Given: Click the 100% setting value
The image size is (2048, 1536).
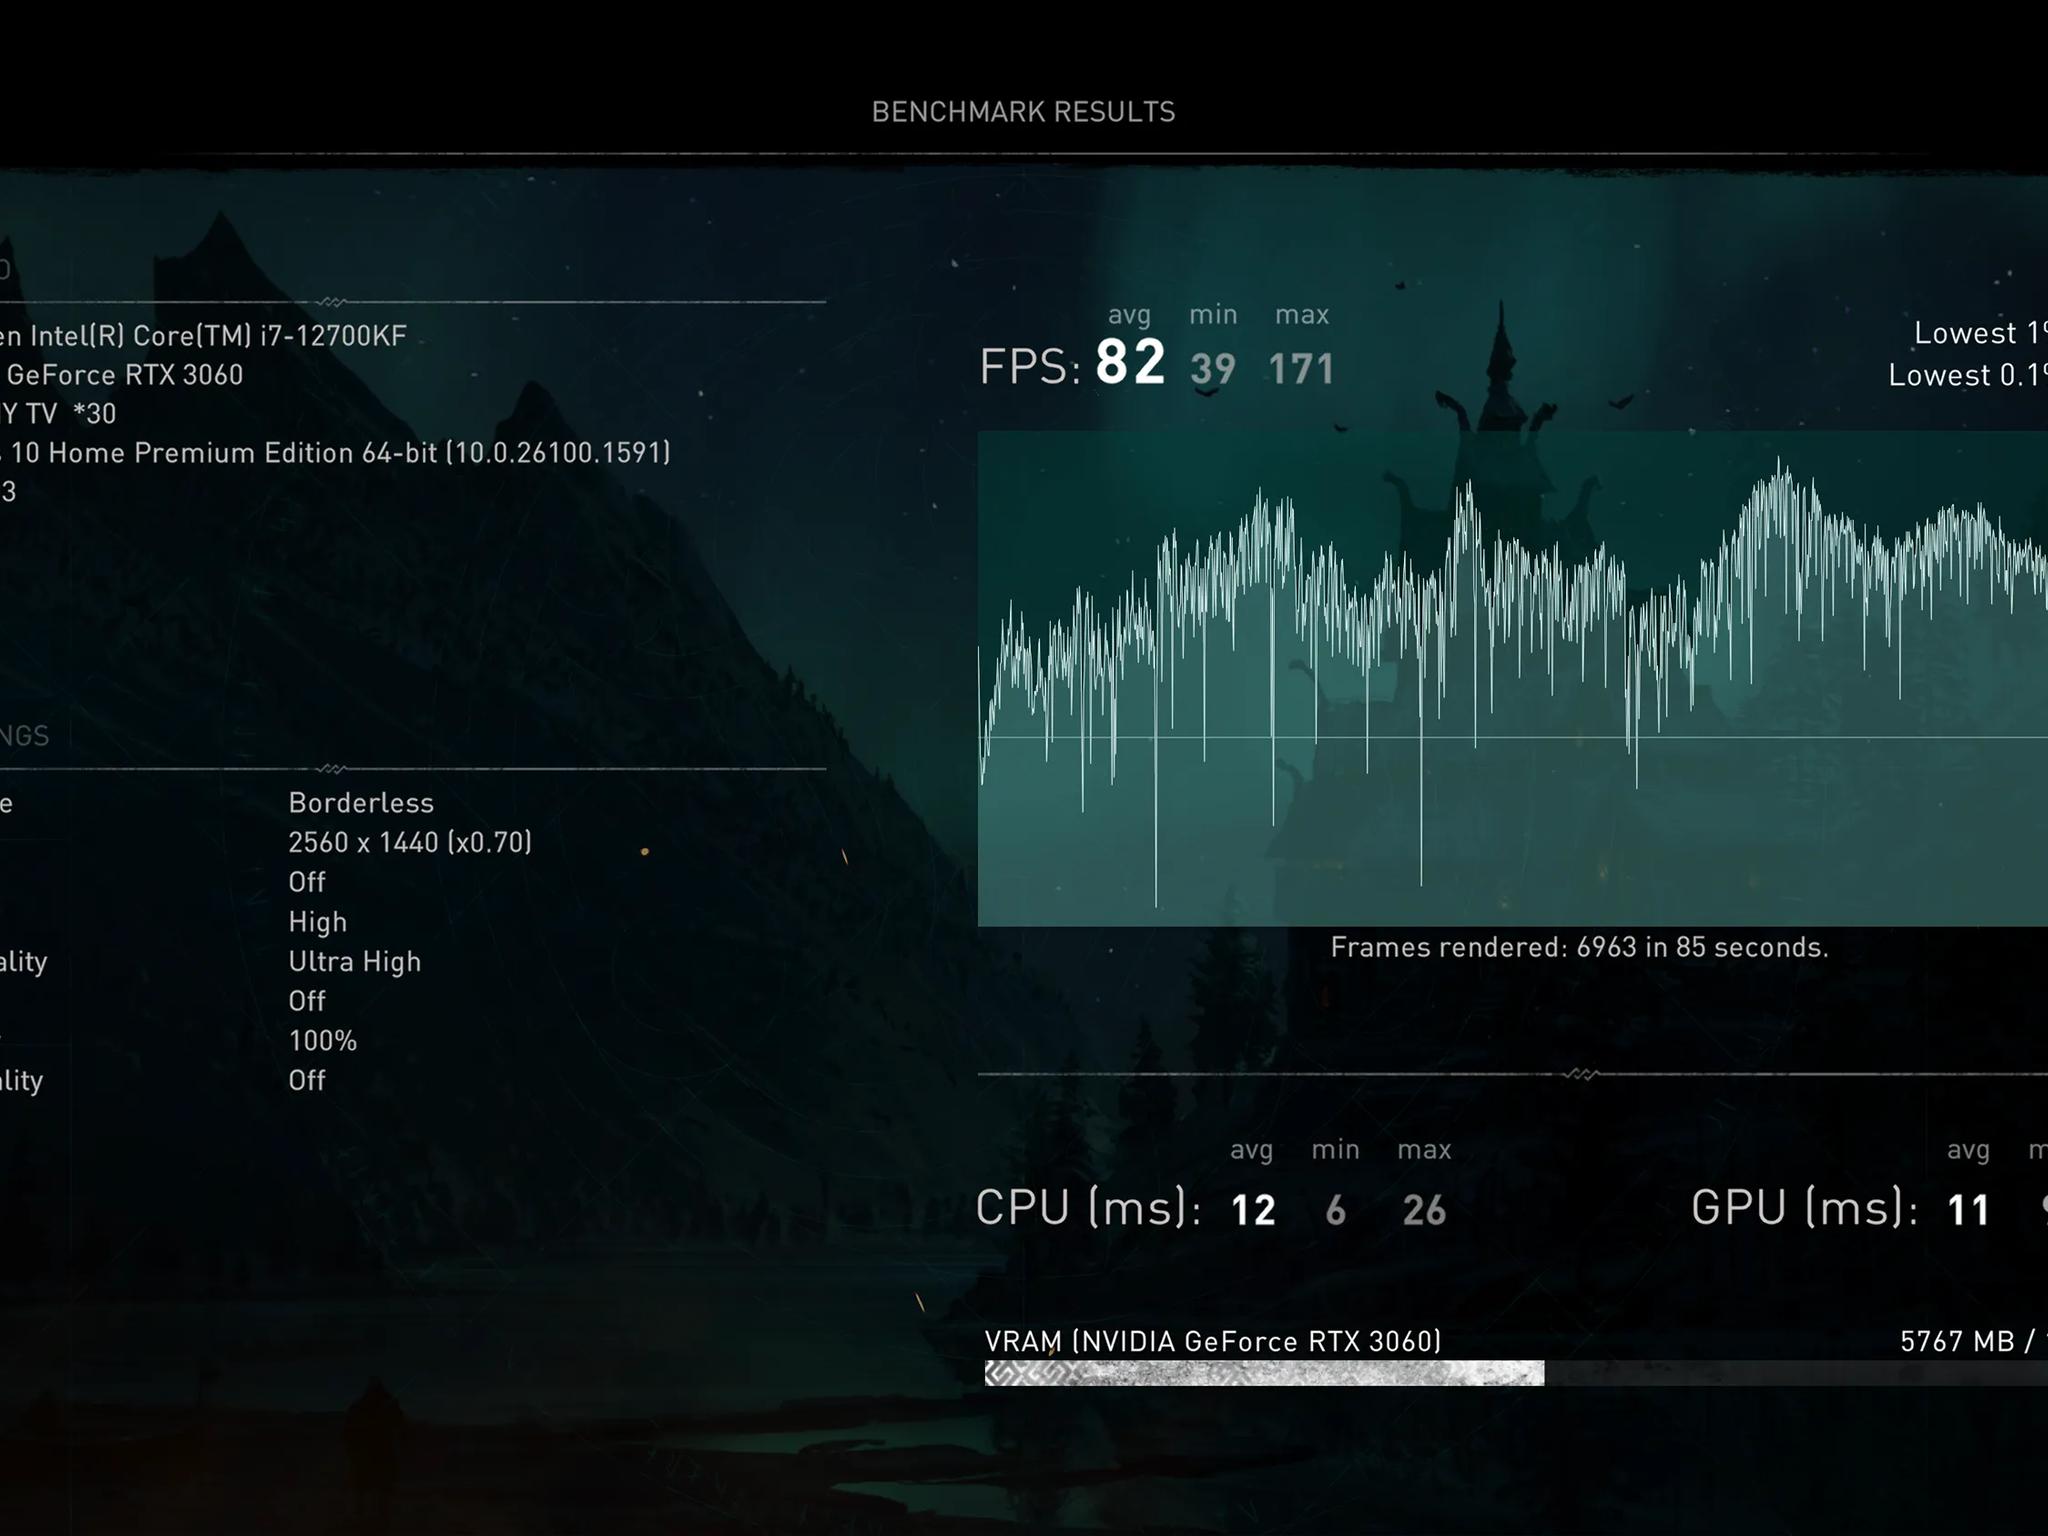Looking at the screenshot, I should (x=322, y=1041).
